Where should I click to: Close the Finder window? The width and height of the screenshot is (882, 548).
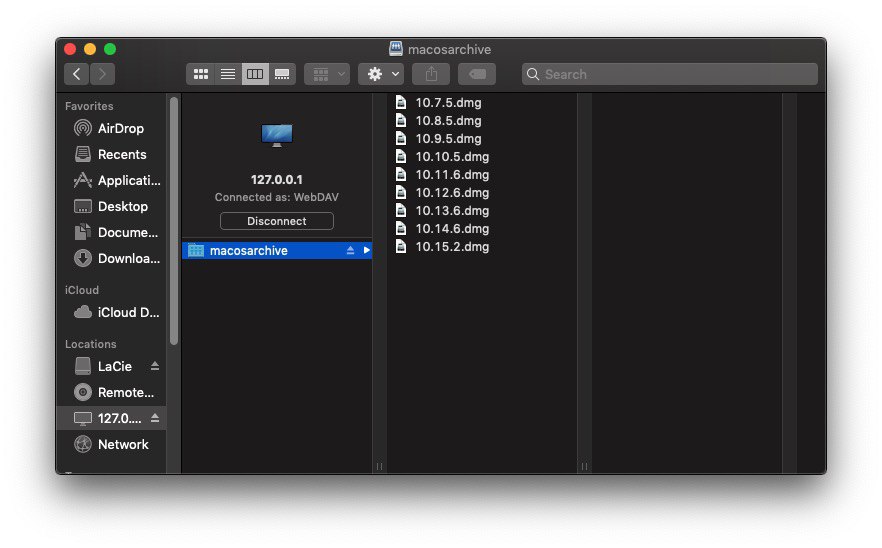[x=70, y=49]
